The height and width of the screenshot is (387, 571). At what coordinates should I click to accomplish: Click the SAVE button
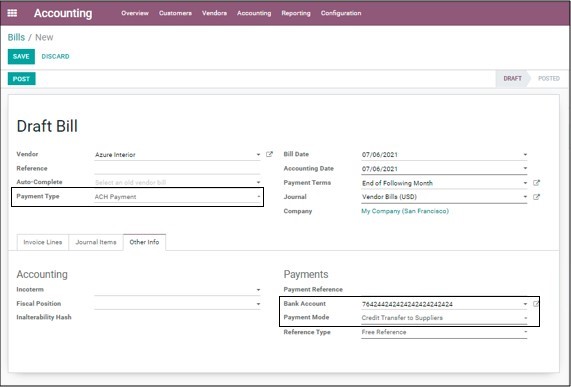pyautogui.click(x=21, y=56)
